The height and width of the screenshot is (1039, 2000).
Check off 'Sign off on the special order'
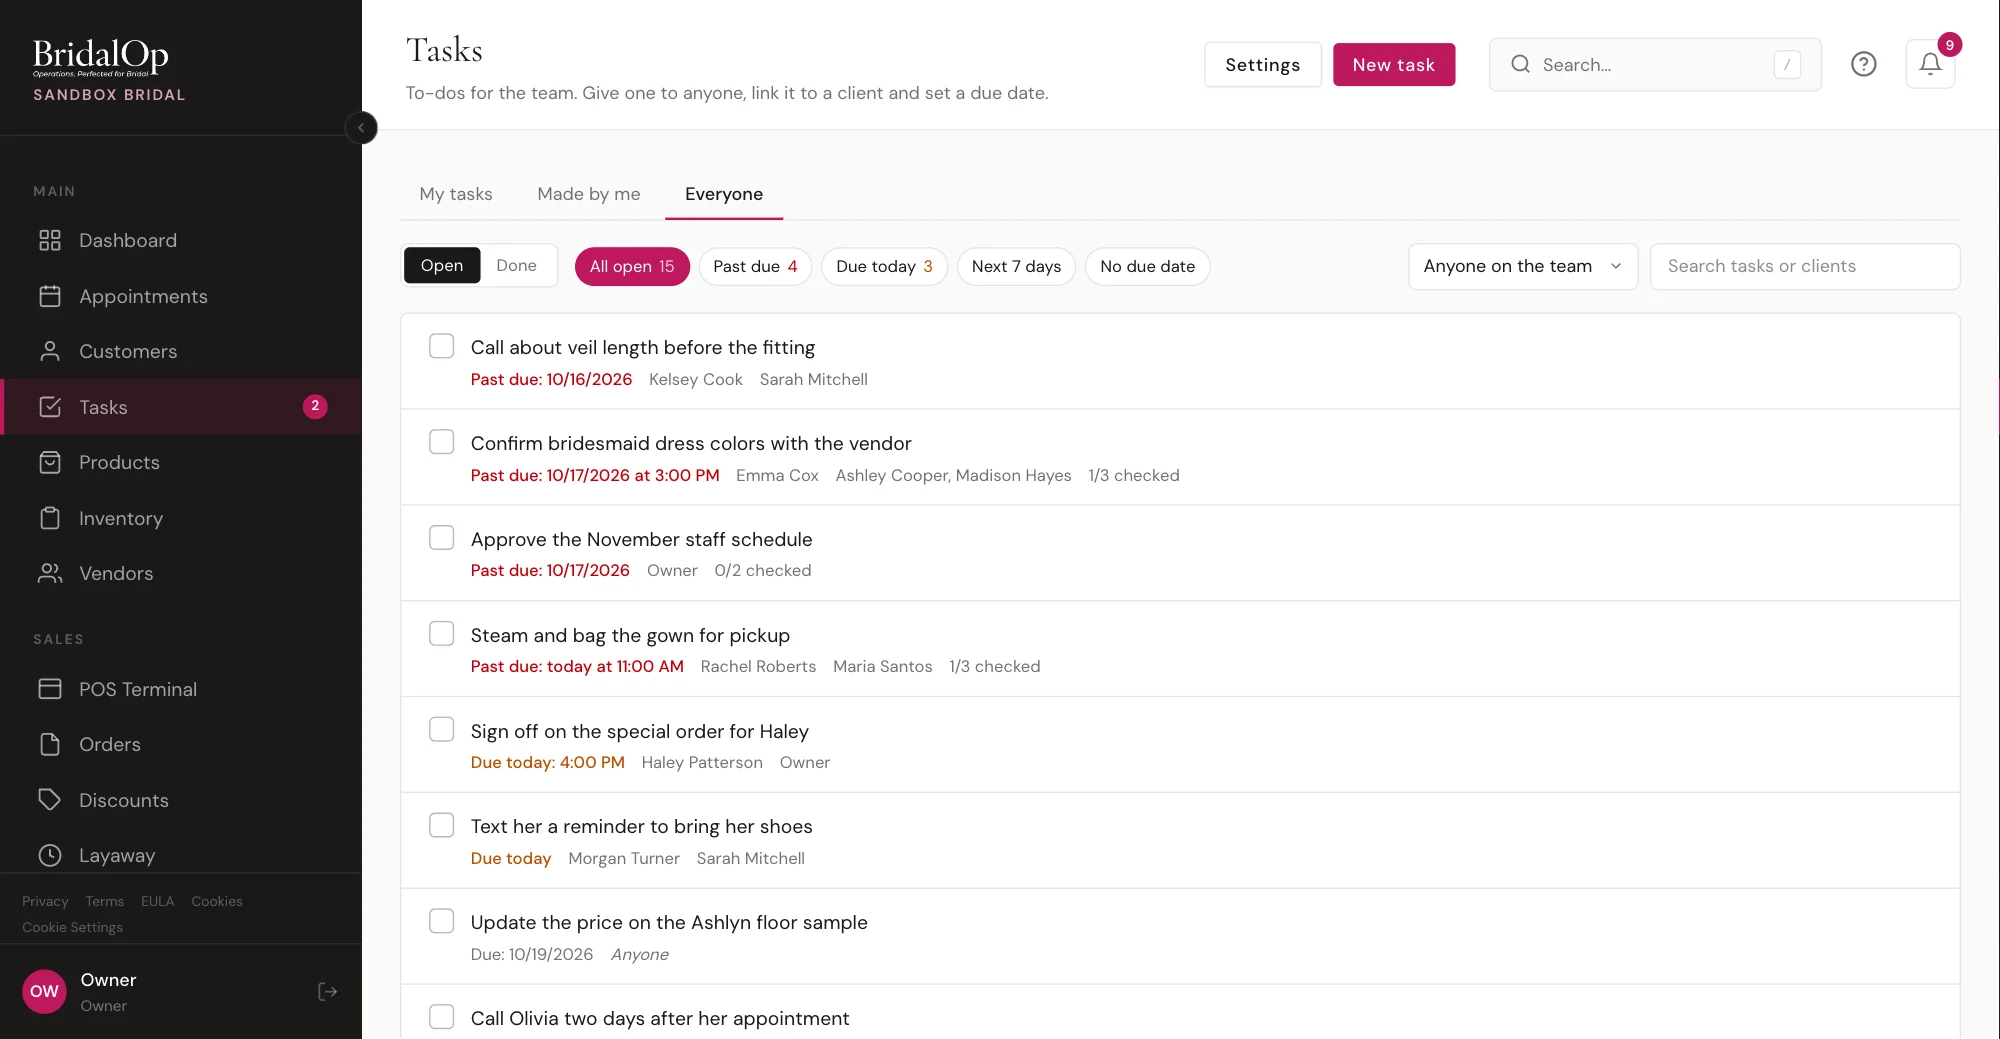[x=441, y=730]
